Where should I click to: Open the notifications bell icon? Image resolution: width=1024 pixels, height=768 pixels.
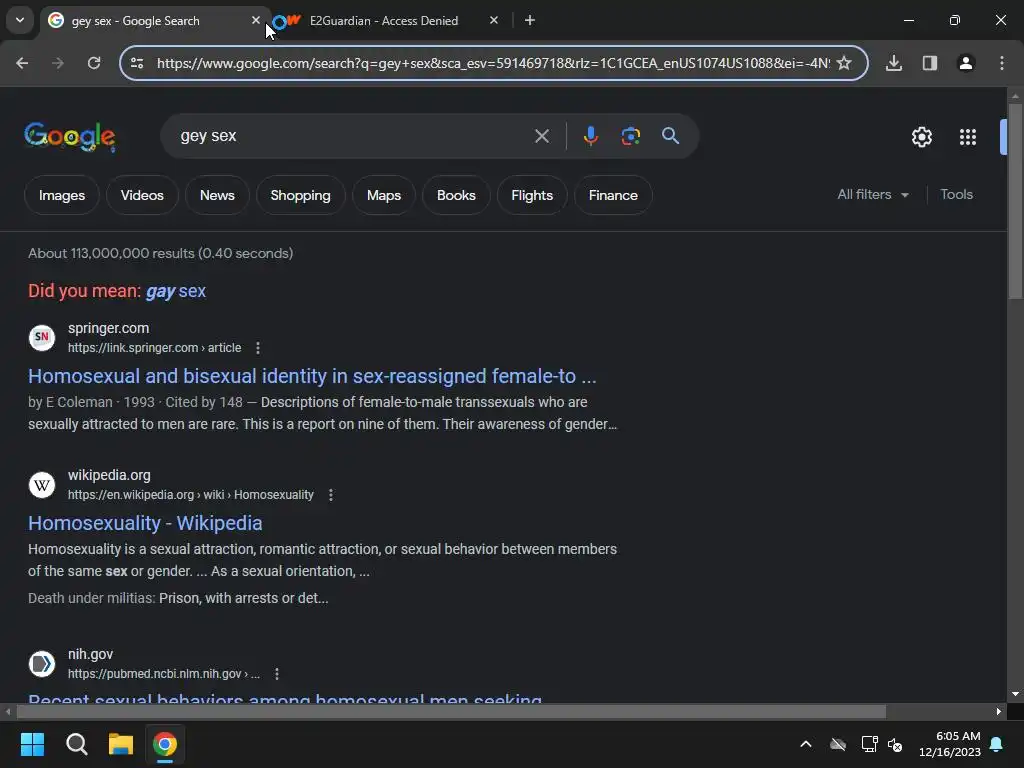point(997,744)
